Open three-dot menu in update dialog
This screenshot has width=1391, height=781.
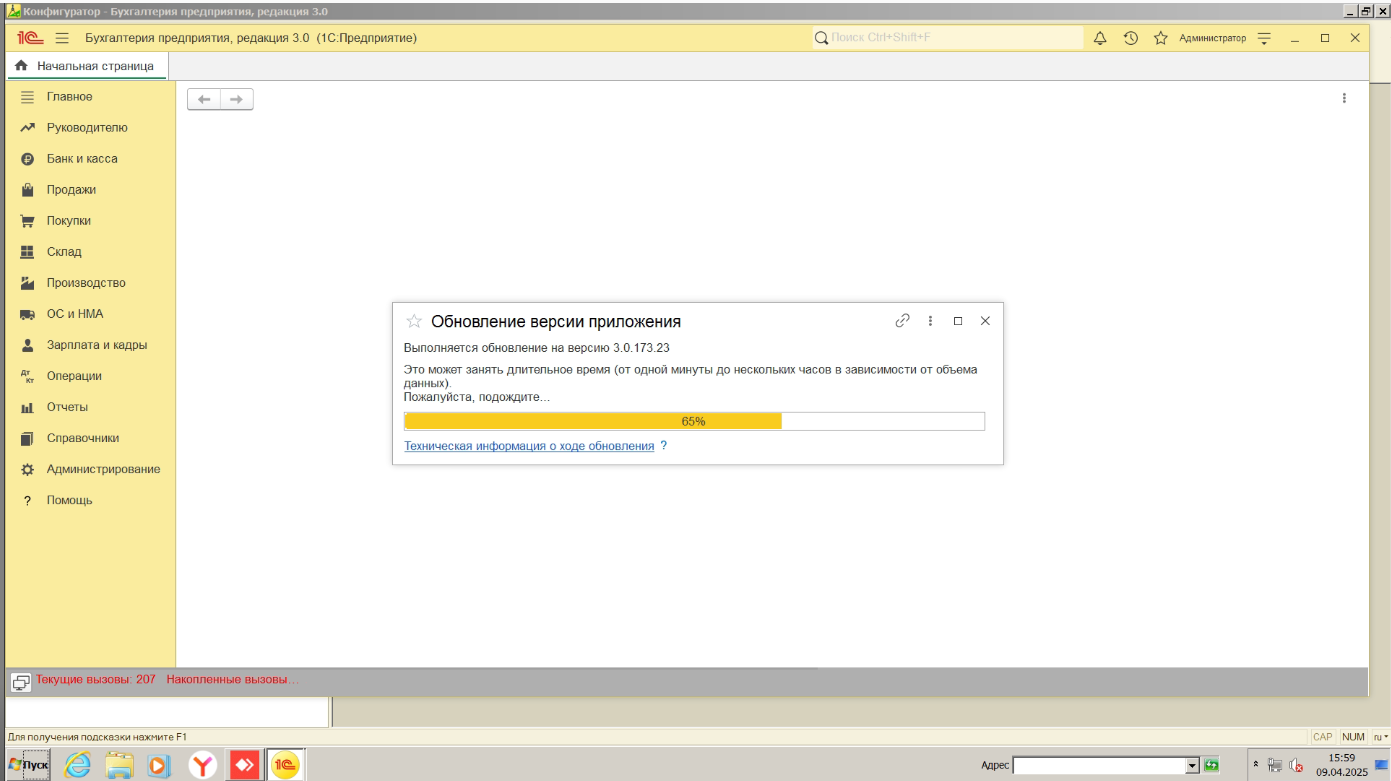[x=930, y=321]
